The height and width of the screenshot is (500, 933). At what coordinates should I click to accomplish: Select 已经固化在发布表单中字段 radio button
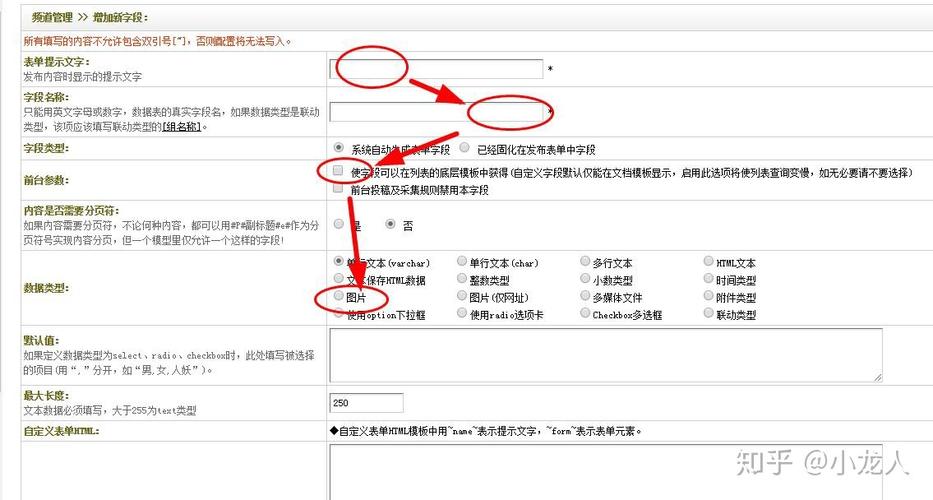pyautogui.click(x=464, y=147)
